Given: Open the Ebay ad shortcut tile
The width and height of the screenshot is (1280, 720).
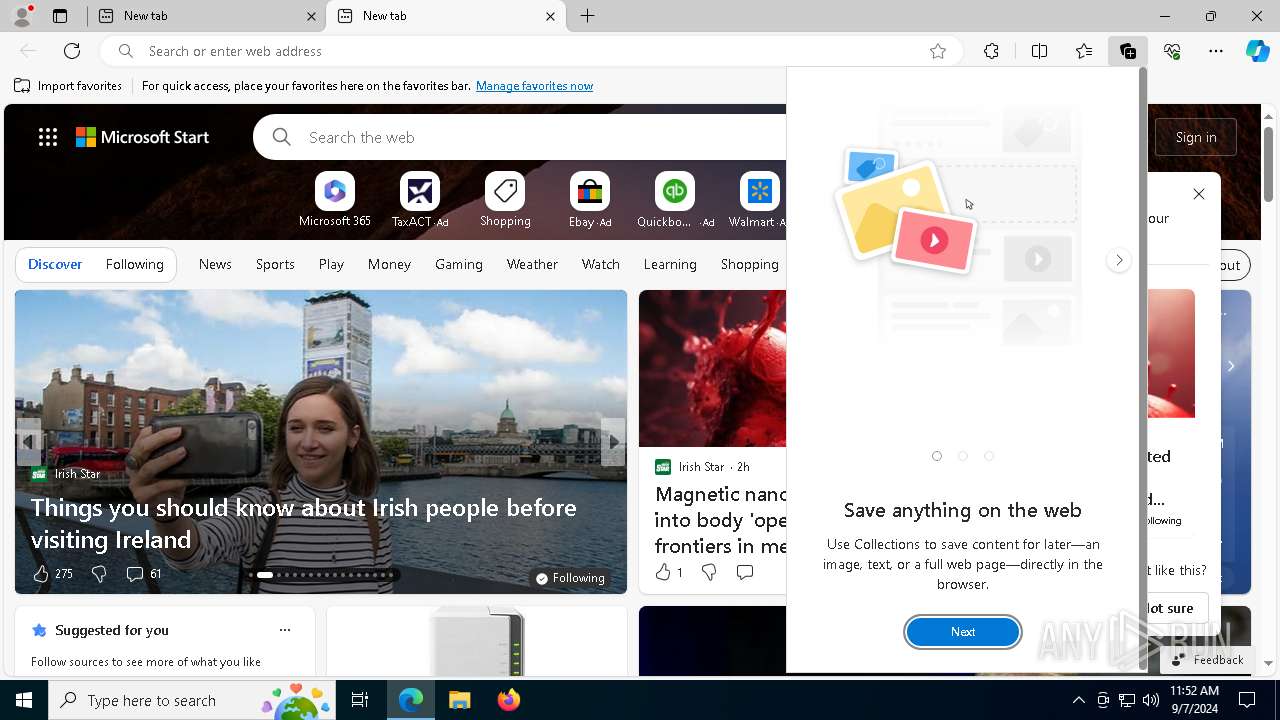Looking at the screenshot, I should (x=590, y=200).
